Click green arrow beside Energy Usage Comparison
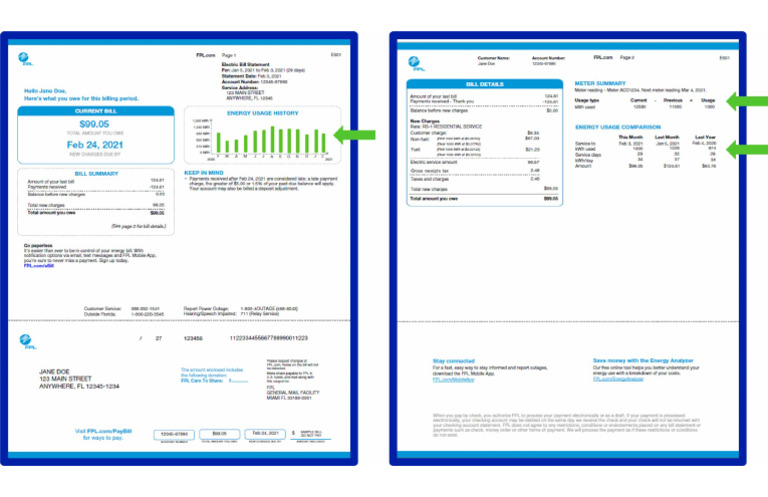 click(x=747, y=149)
